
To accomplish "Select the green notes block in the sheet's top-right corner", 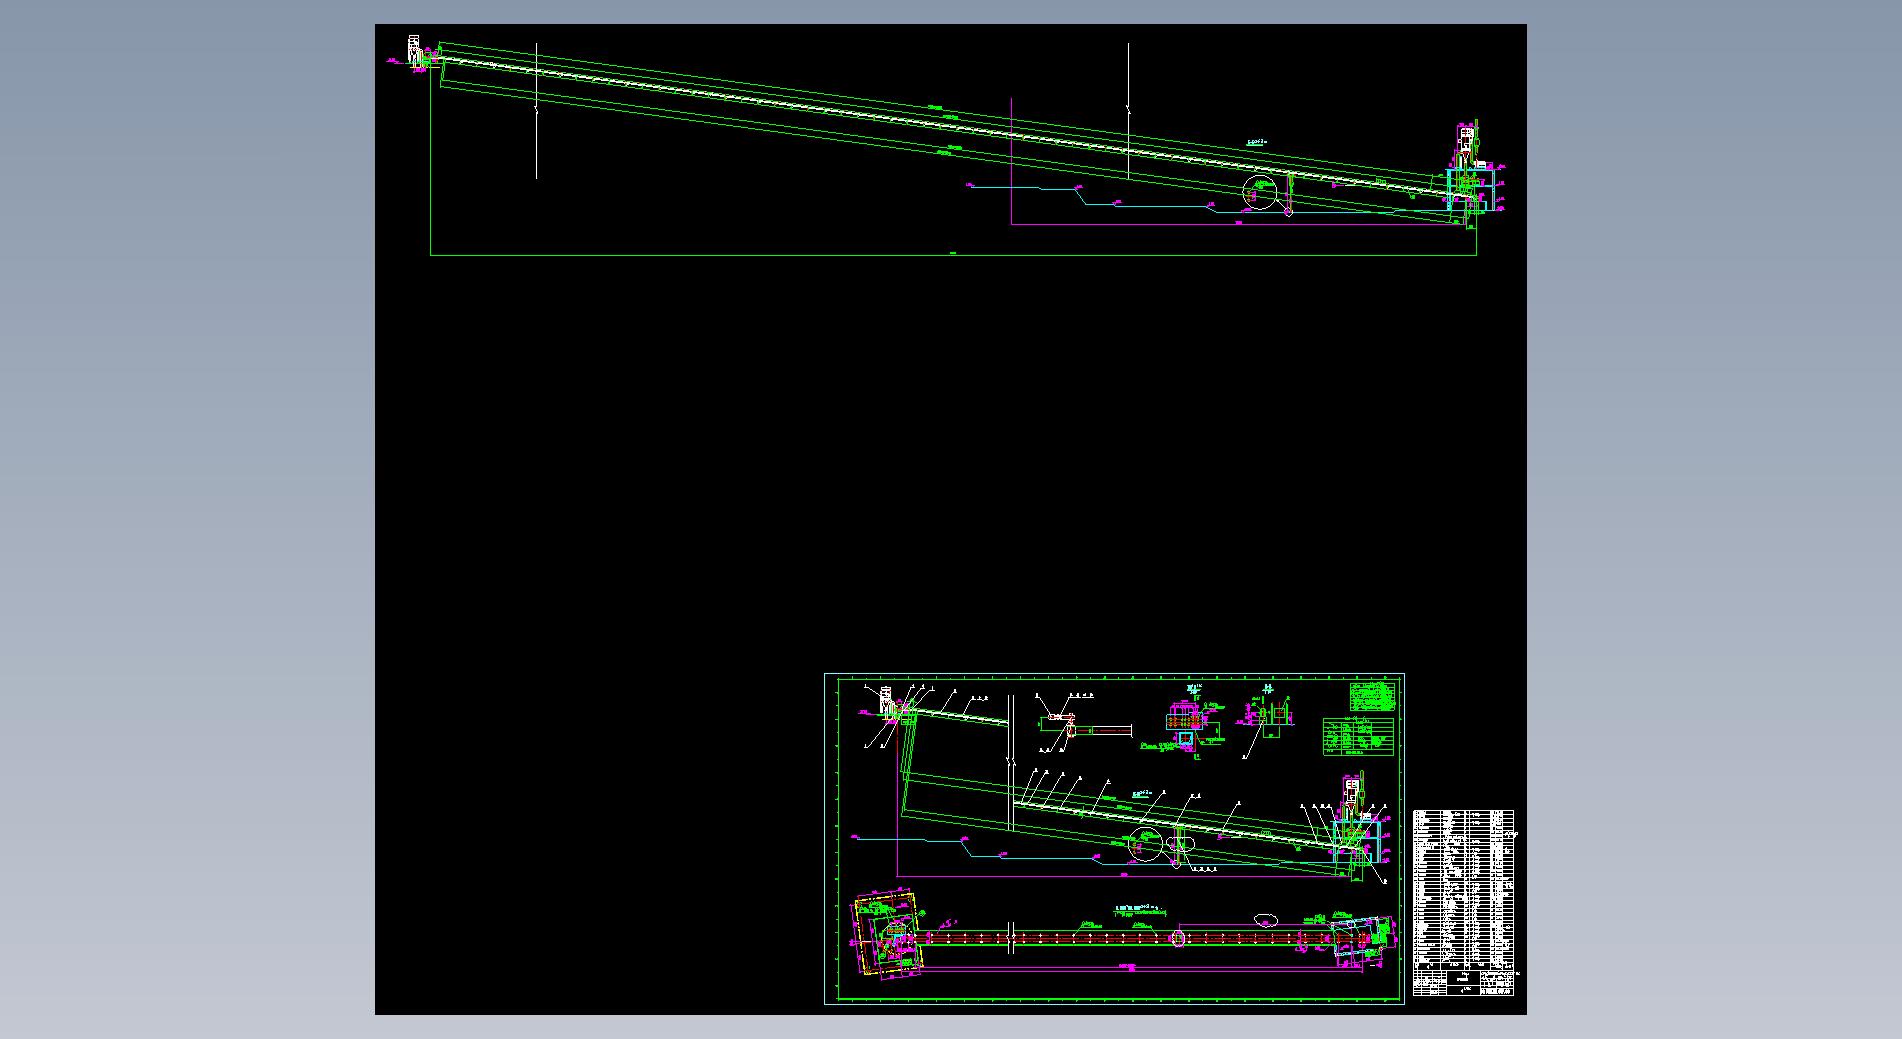I will tap(1373, 695).
